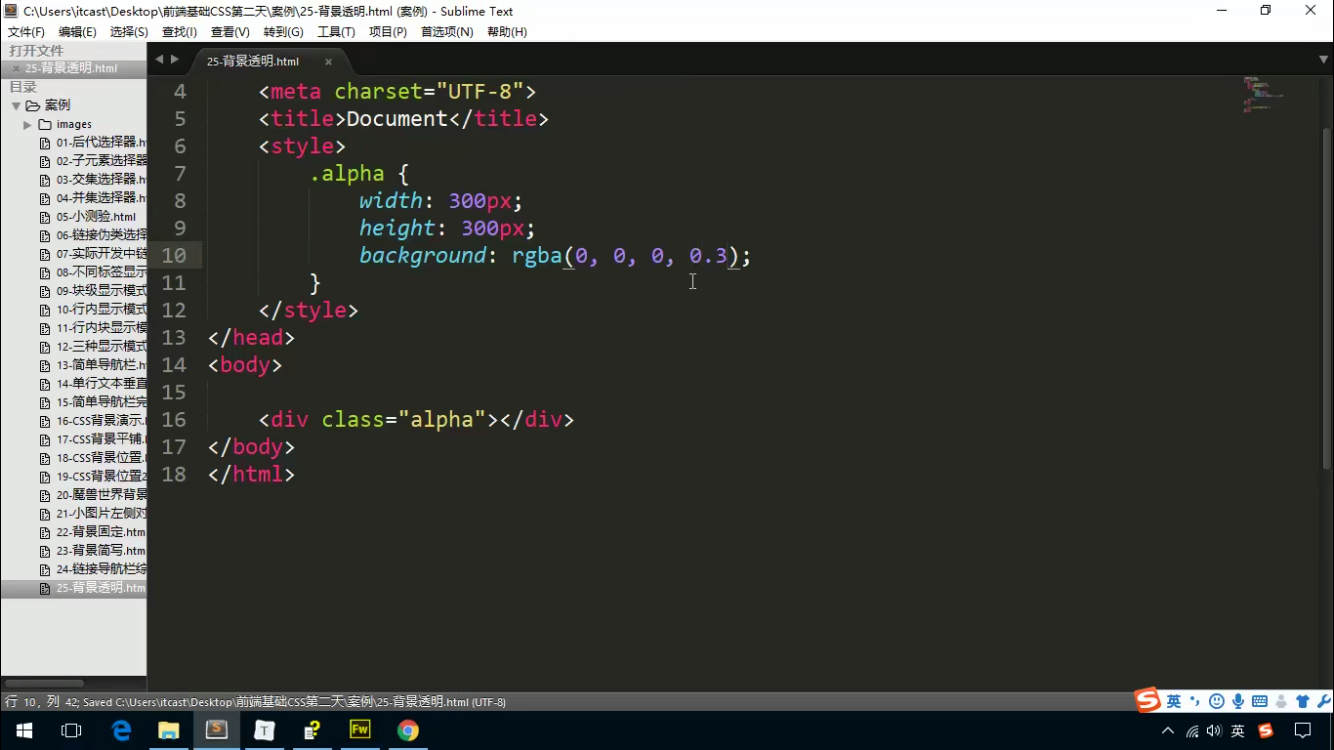Open Sogou skin shirt icon

(1302, 701)
